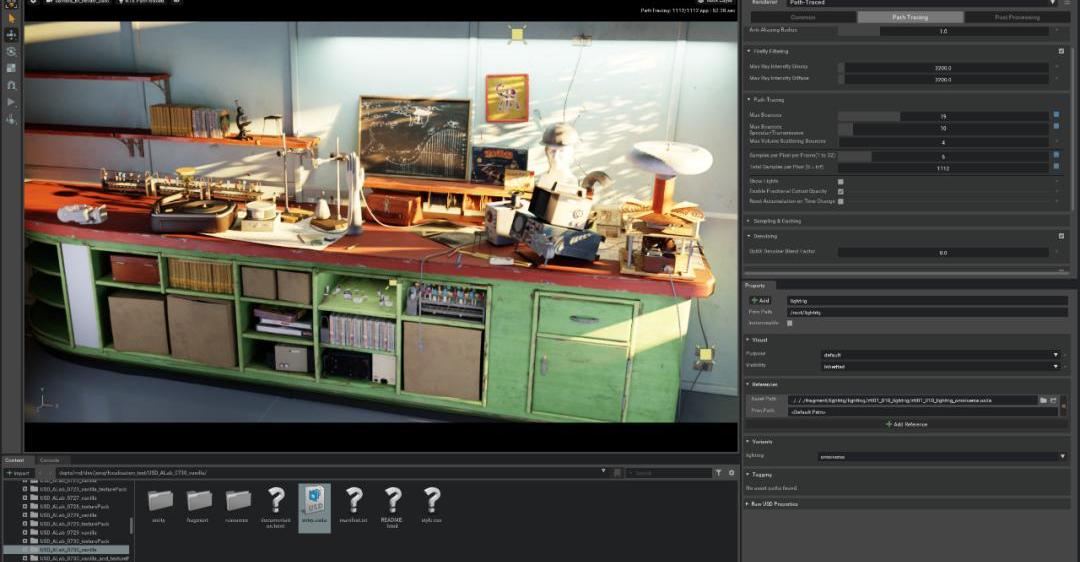Activate the snap magnet tool
The width and height of the screenshot is (1080, 562).
(11, 85)
